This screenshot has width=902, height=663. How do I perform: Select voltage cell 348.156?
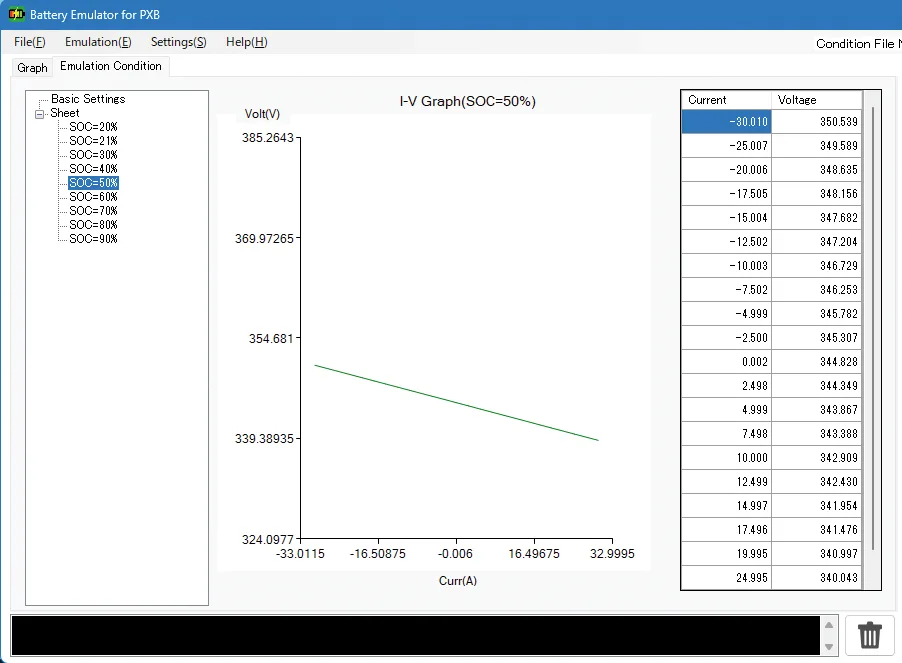pyautogui.click(x=816, y=194)
